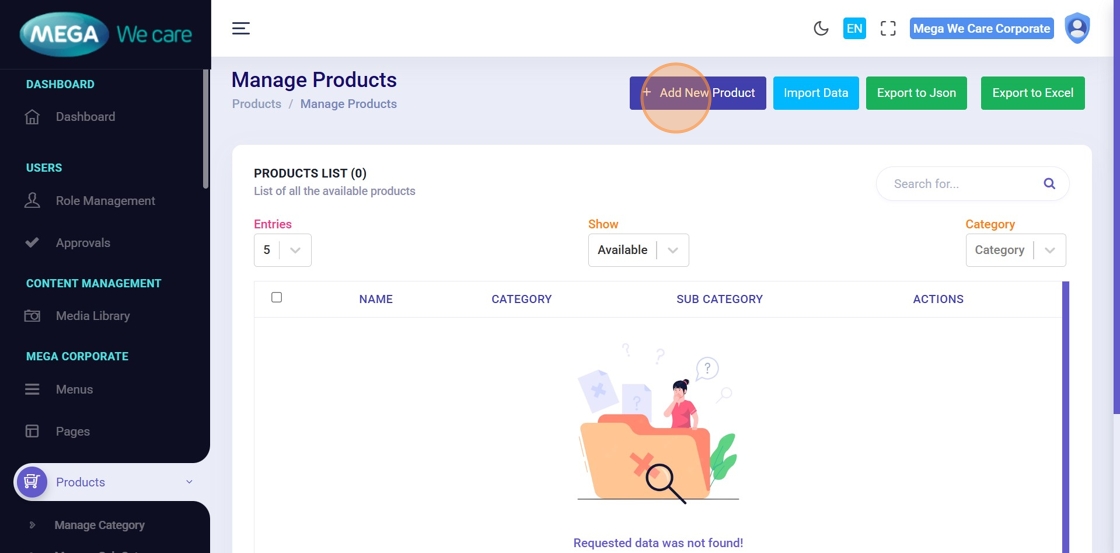Click the search magnifier icon

tap(1049, 184)
